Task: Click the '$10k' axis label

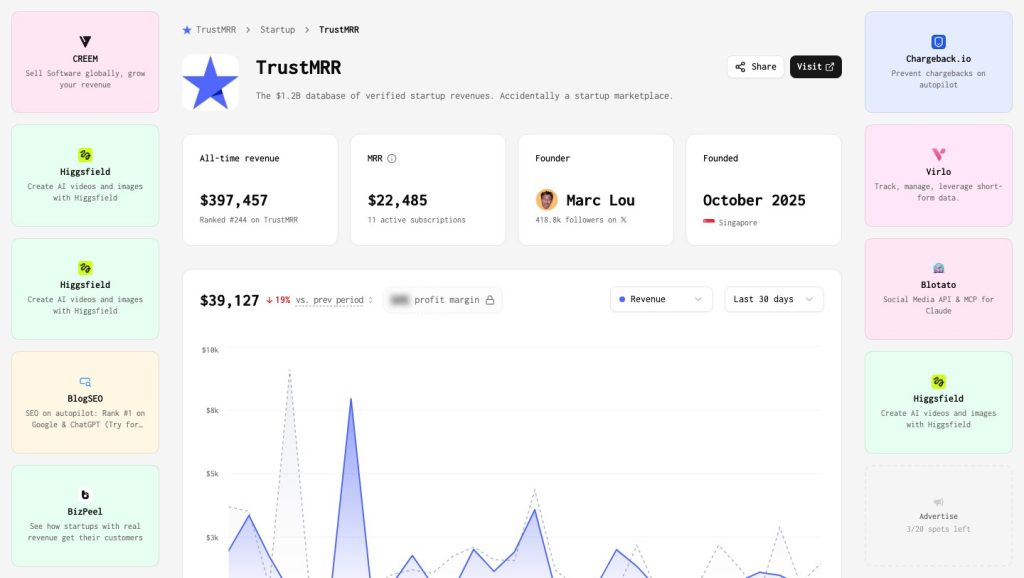Action: (210, 350)
